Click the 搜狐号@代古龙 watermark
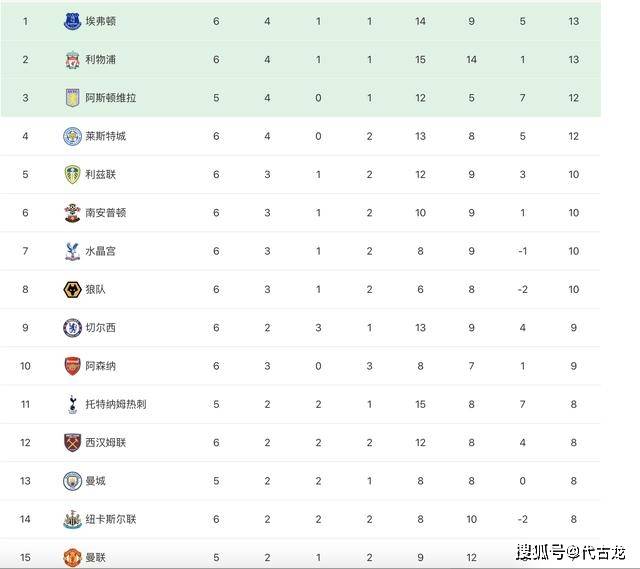640x569 pixels. click(570, 553)
